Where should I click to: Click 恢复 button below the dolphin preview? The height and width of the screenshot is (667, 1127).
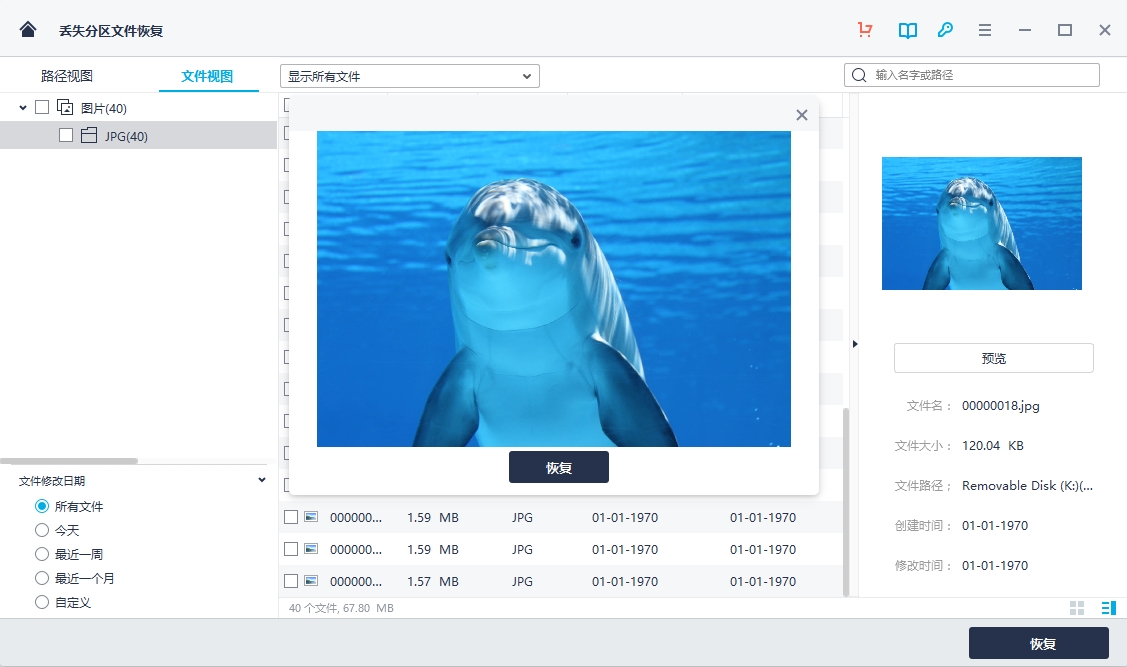click(x=558, y=467)
